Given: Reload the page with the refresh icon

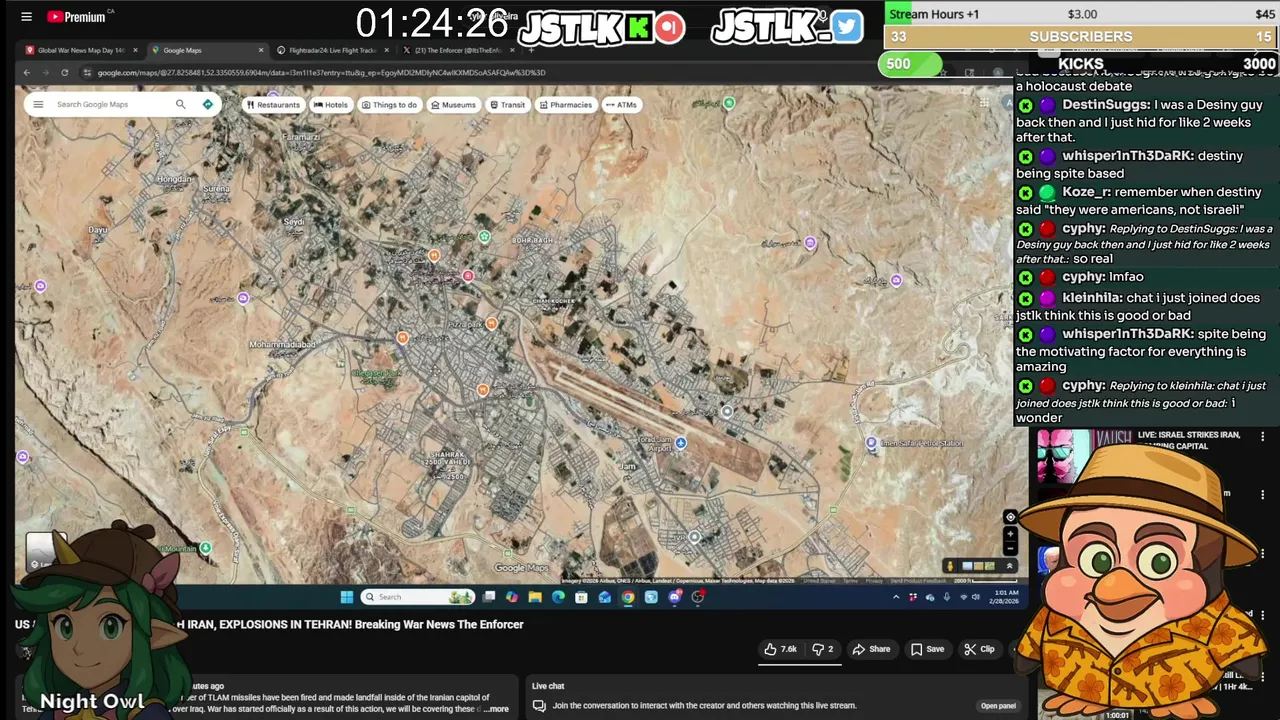Looking at the screenshot, I should tap(65, 72).
